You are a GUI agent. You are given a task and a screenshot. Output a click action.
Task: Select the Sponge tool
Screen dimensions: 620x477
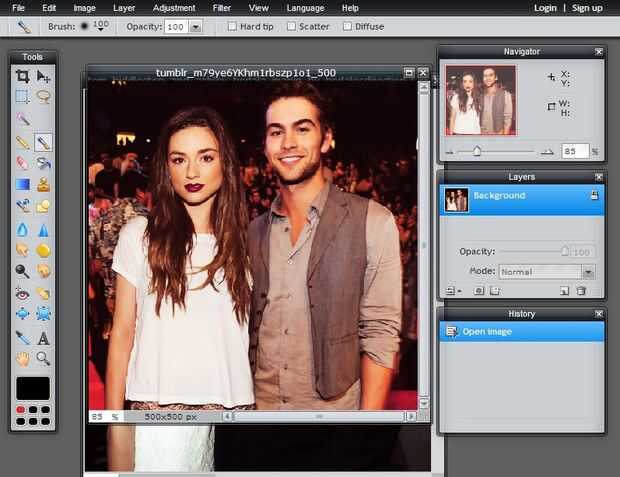[43, 250]
